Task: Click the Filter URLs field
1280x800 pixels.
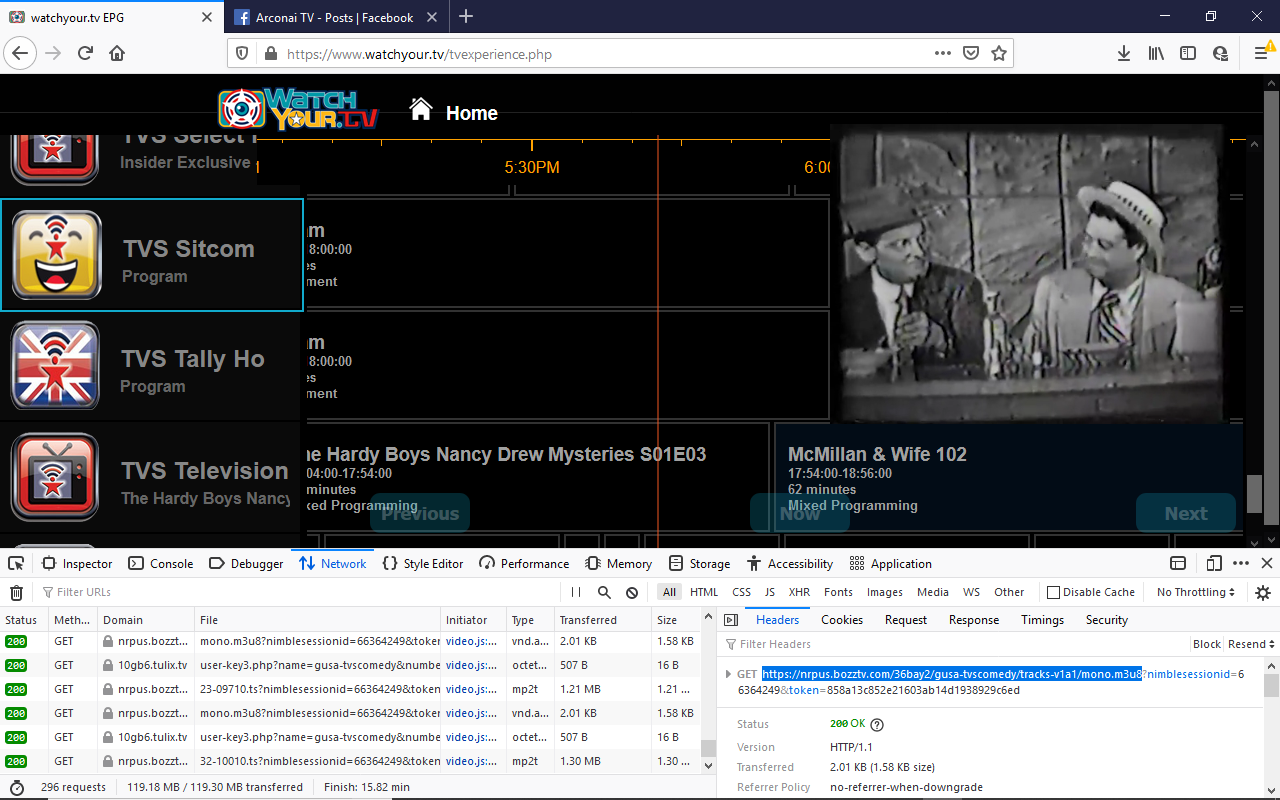Action: point(298,592)
